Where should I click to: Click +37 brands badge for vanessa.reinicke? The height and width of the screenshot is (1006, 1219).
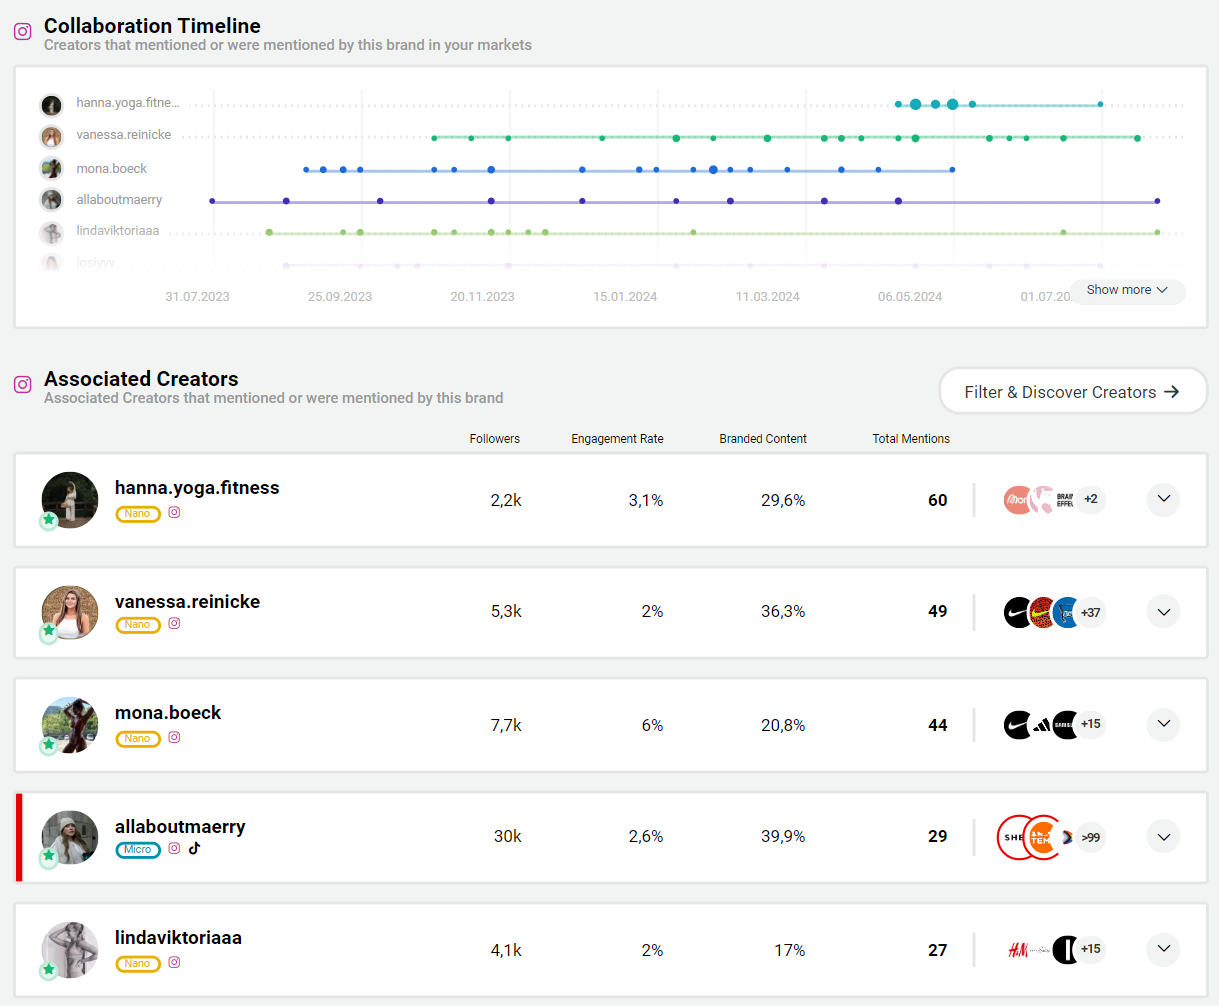[1090, 612]
